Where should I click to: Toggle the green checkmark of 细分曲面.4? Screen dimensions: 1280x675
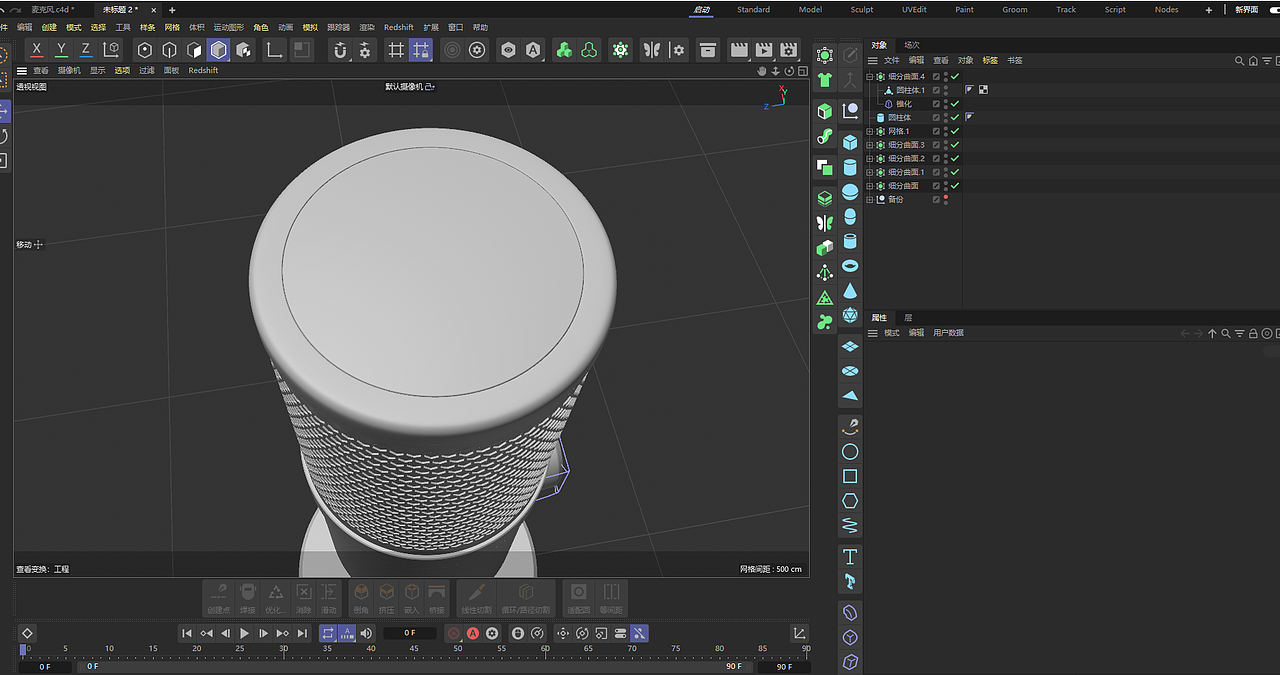pos(955,77)
